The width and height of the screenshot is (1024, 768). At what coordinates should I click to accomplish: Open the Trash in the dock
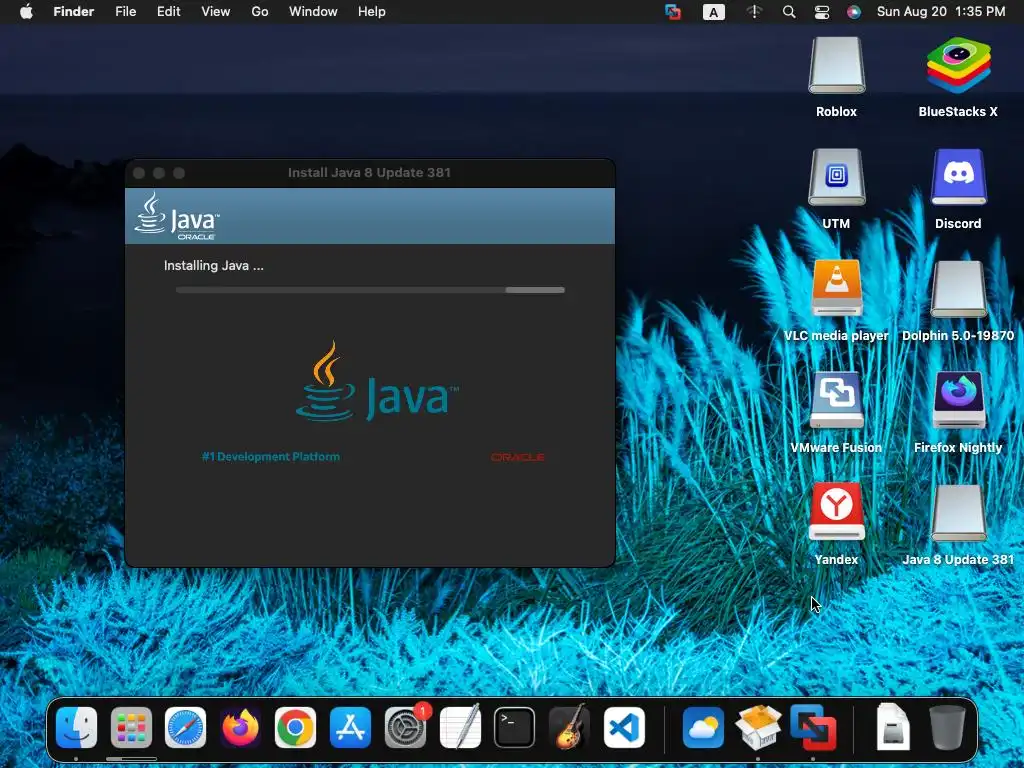pos(947,727)
